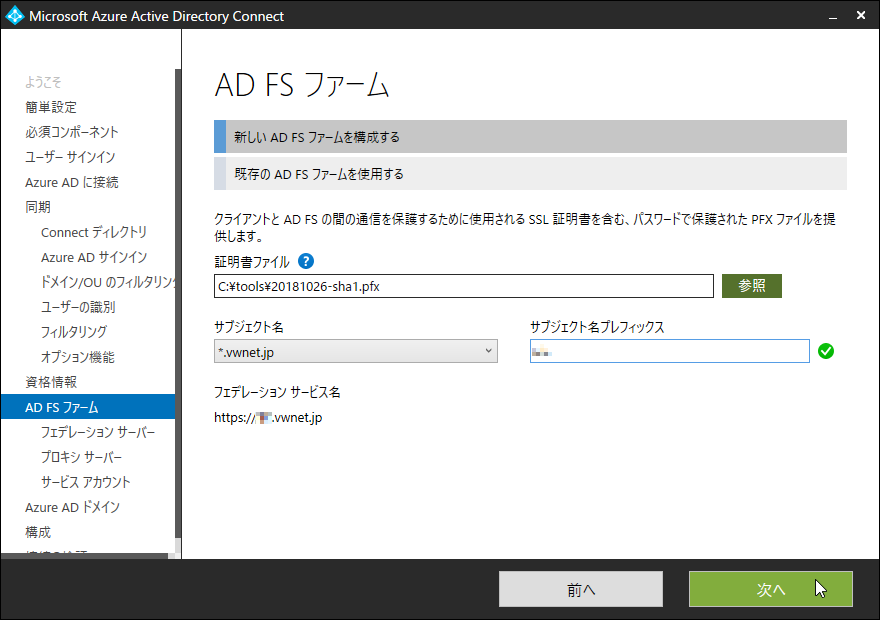
Task: Click the 前へ back button
Action: tap(581, 589)
